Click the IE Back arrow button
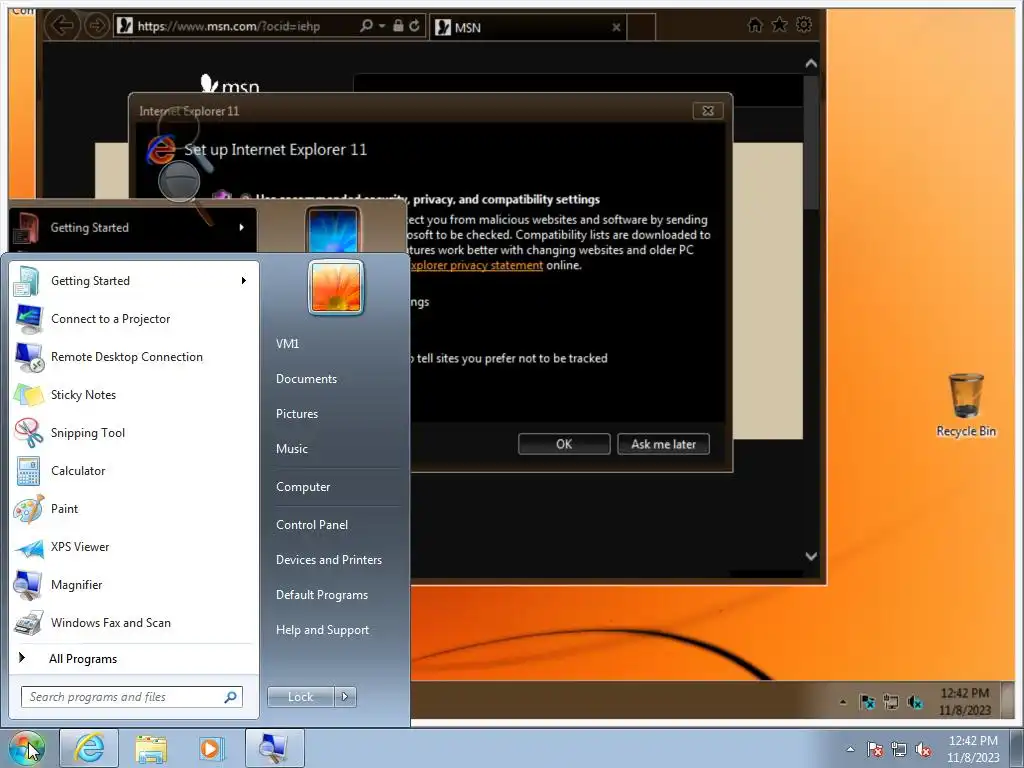The image size is (1024, 768). point(63,26)
